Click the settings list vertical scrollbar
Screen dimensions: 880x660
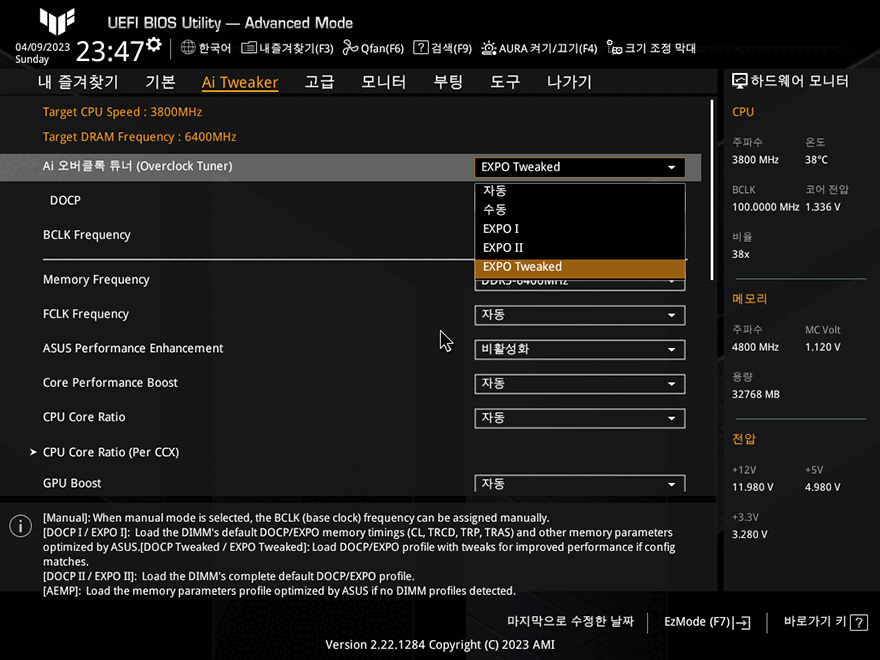712,190
